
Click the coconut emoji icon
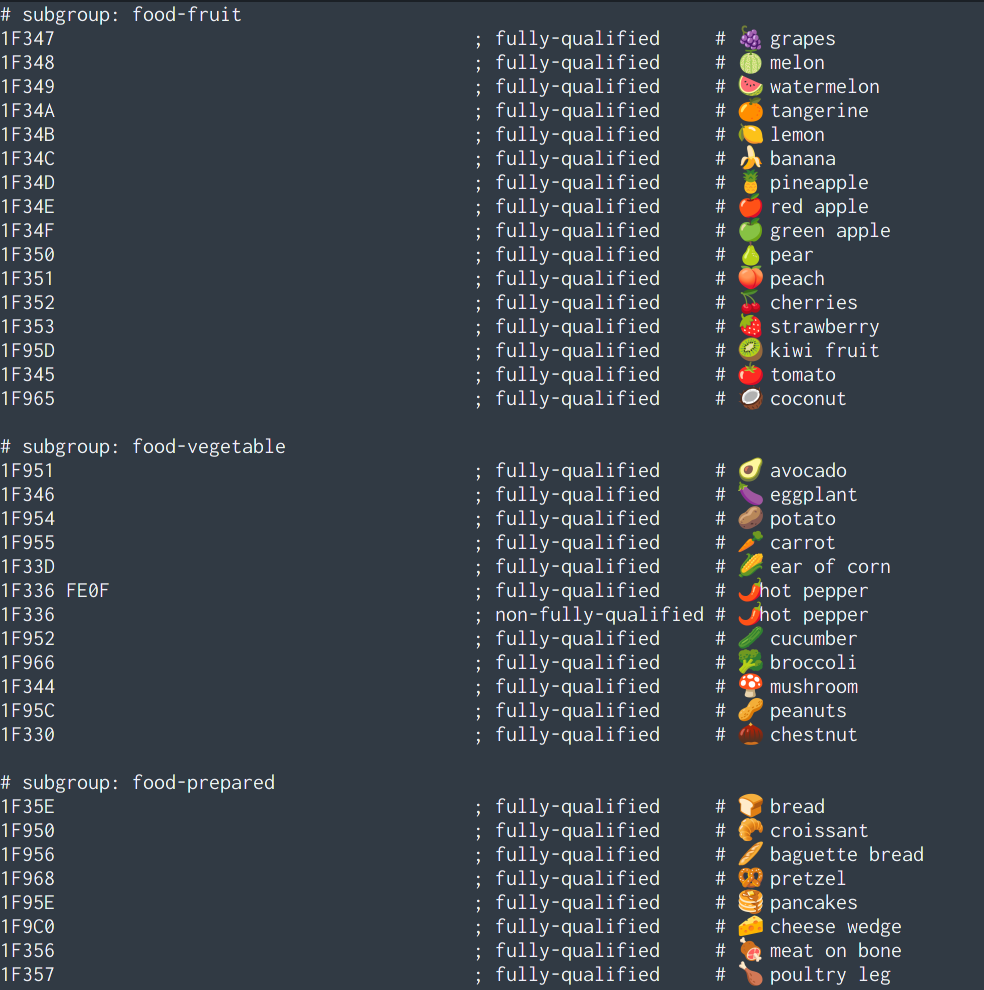[x=750, y=398]
